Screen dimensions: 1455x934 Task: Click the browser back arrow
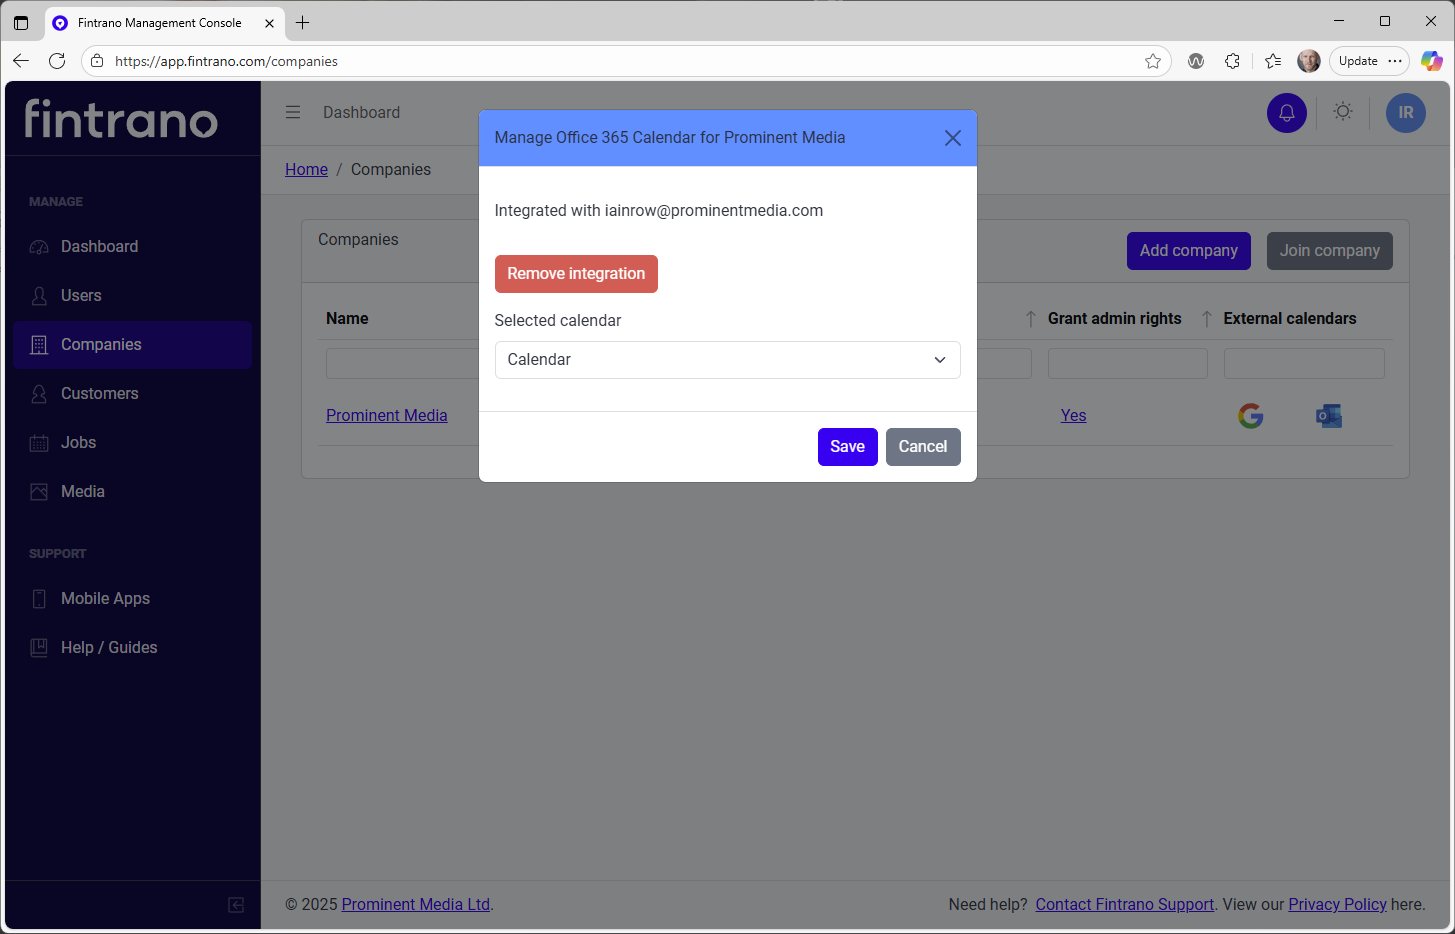pos(21,61)
